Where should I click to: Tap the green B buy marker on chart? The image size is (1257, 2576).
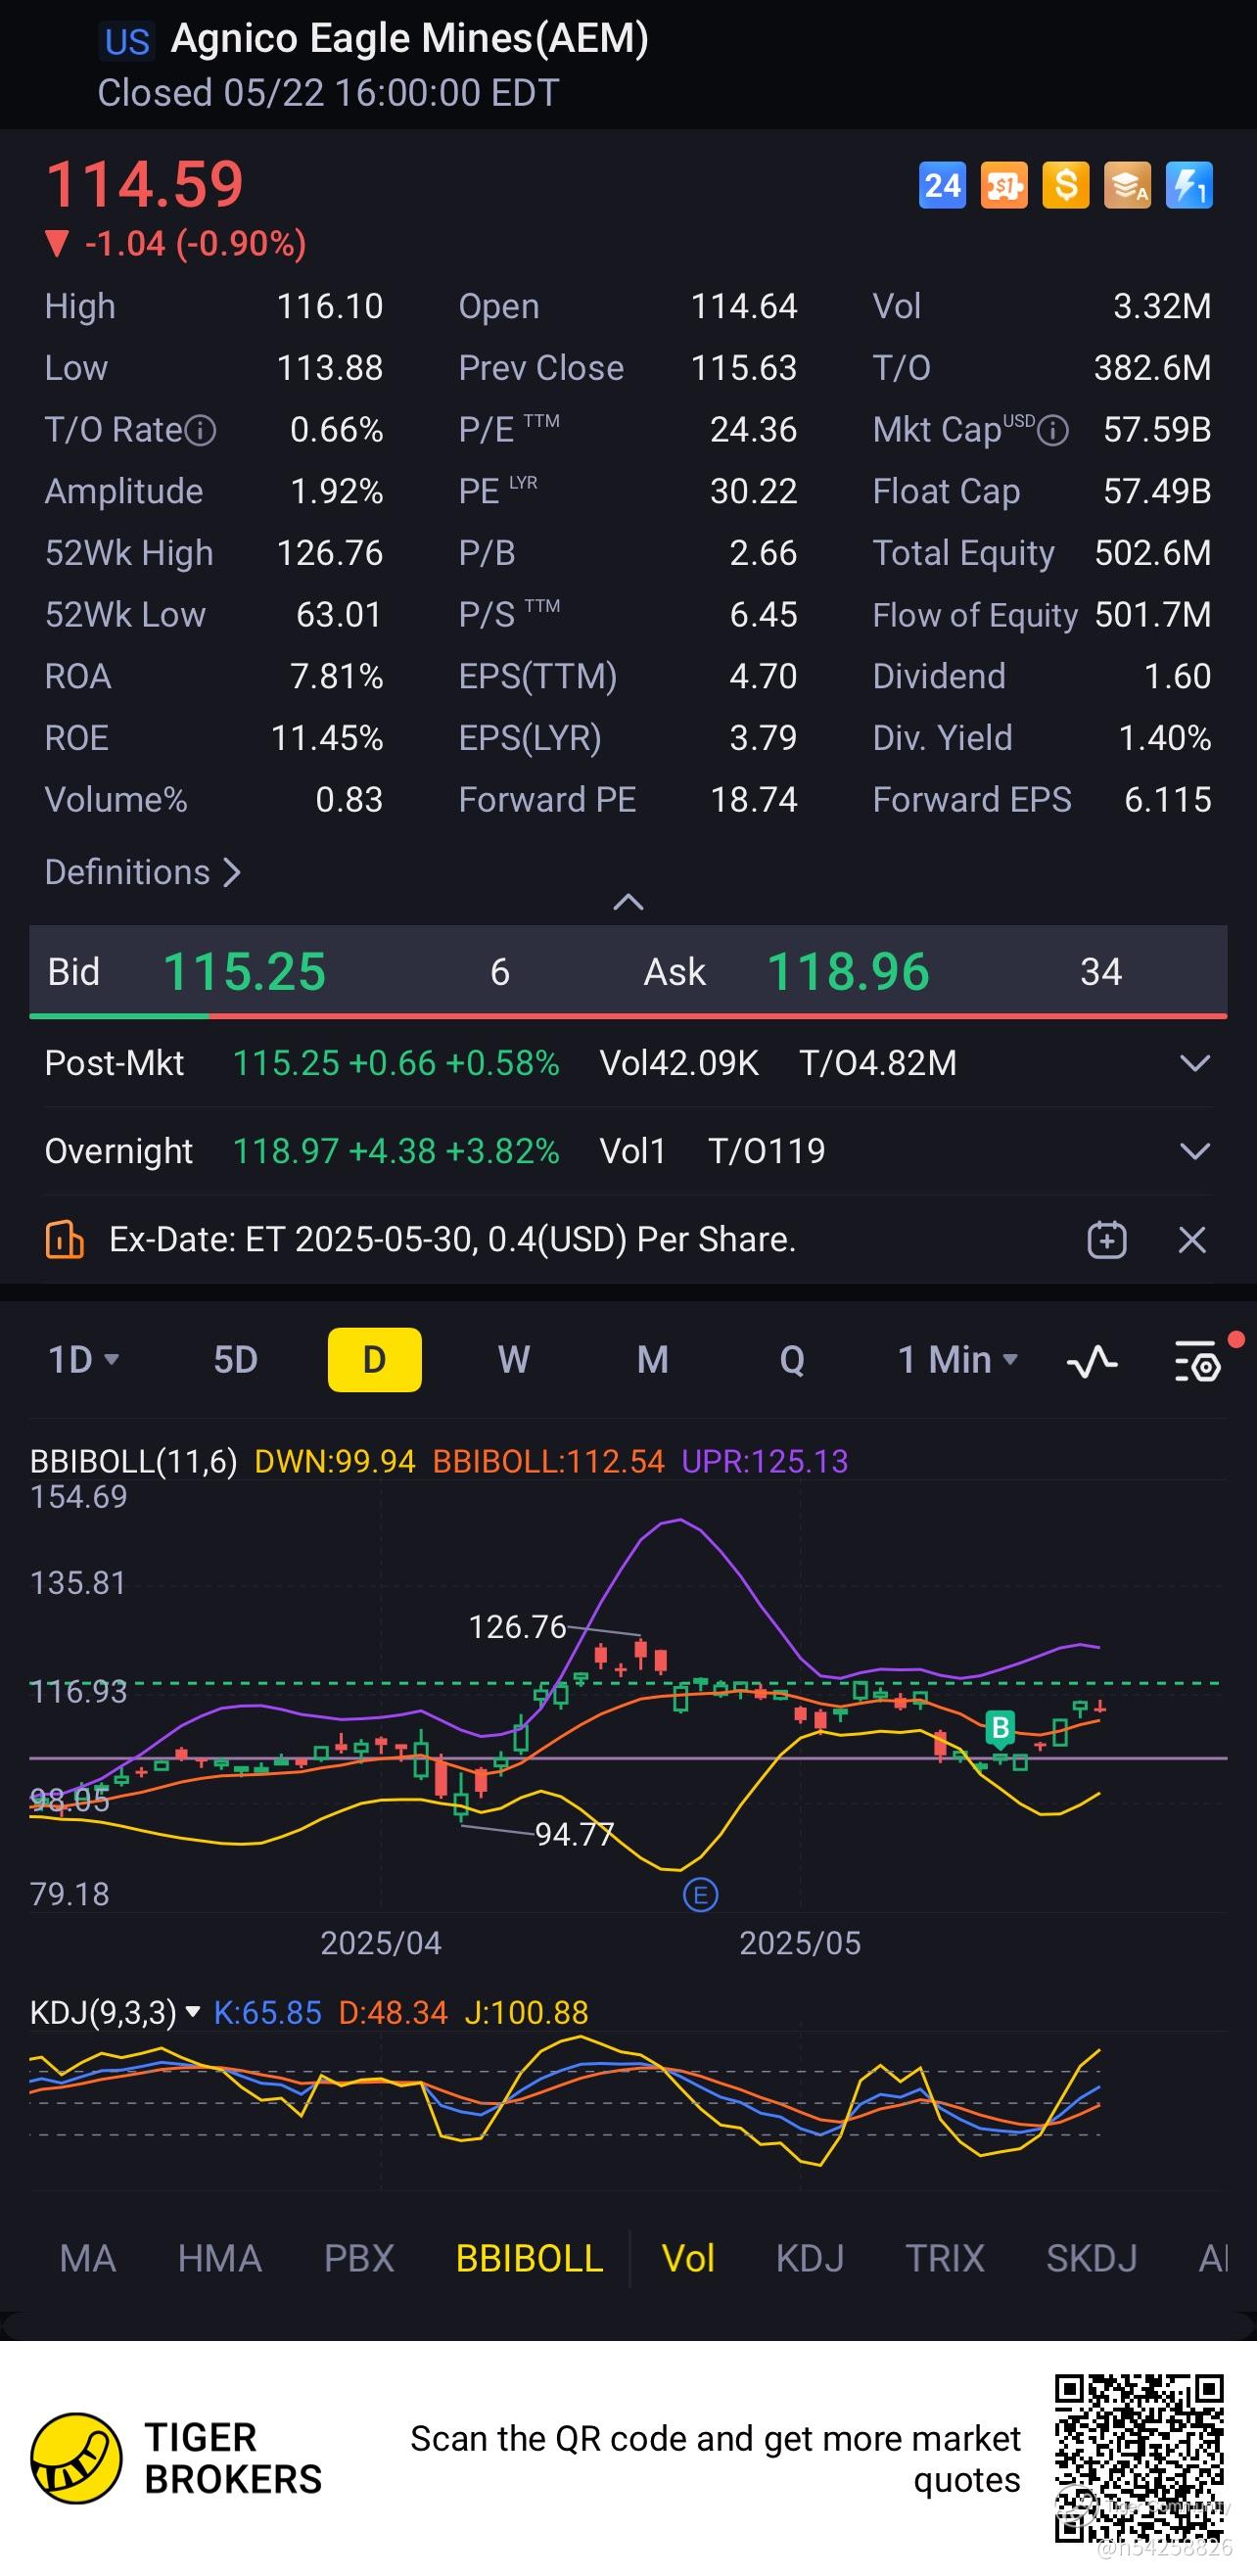[1000, 1727]
